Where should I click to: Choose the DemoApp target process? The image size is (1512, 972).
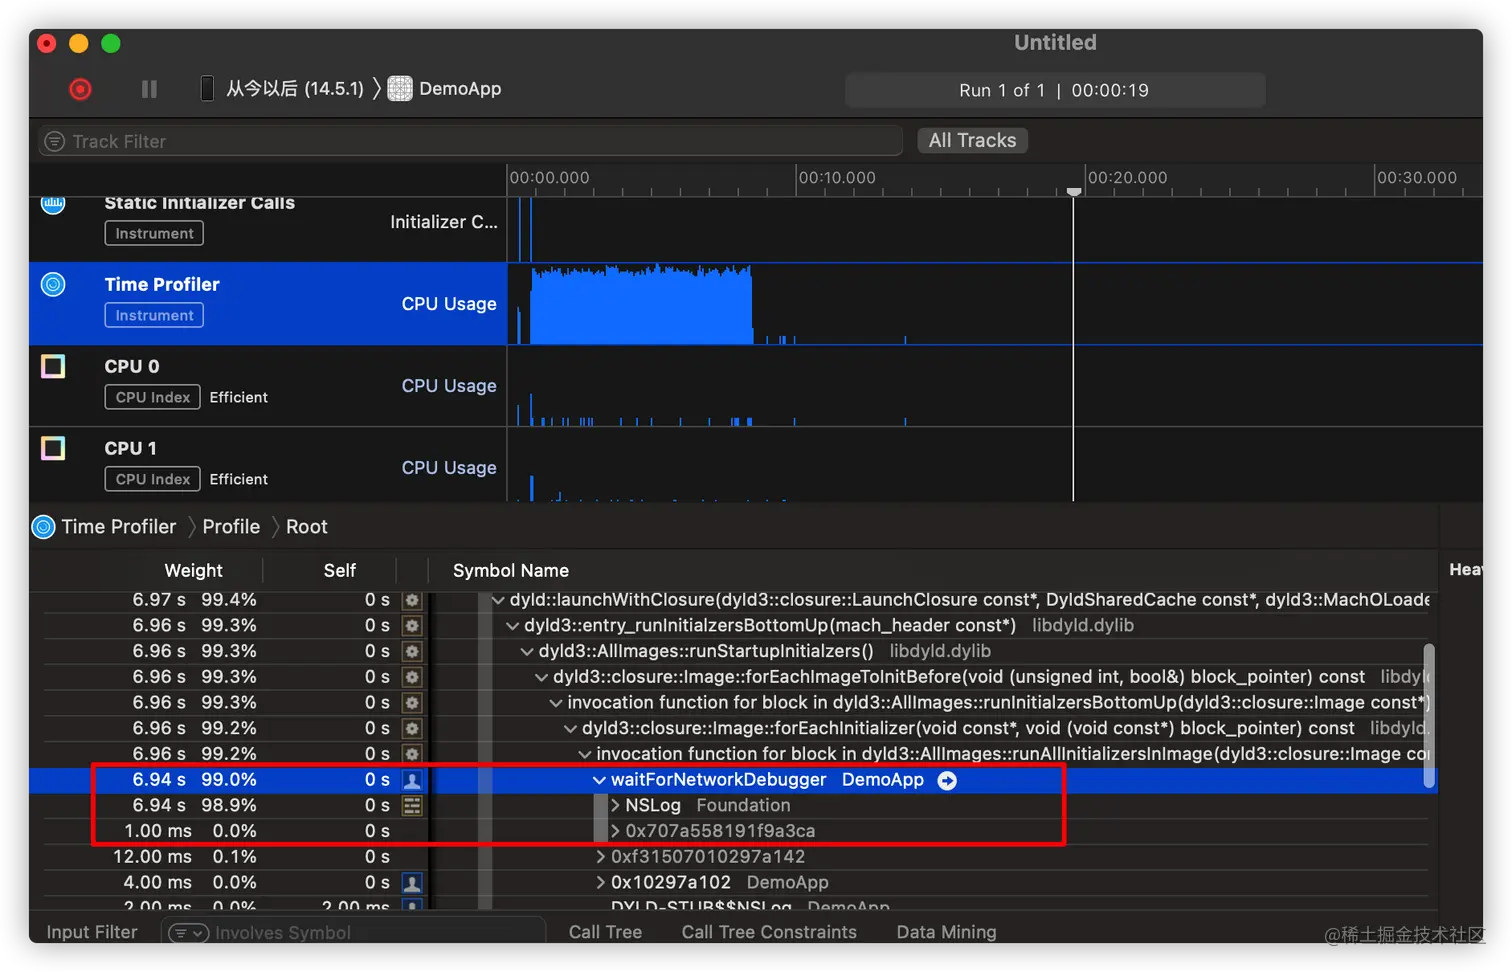point(460,89)
